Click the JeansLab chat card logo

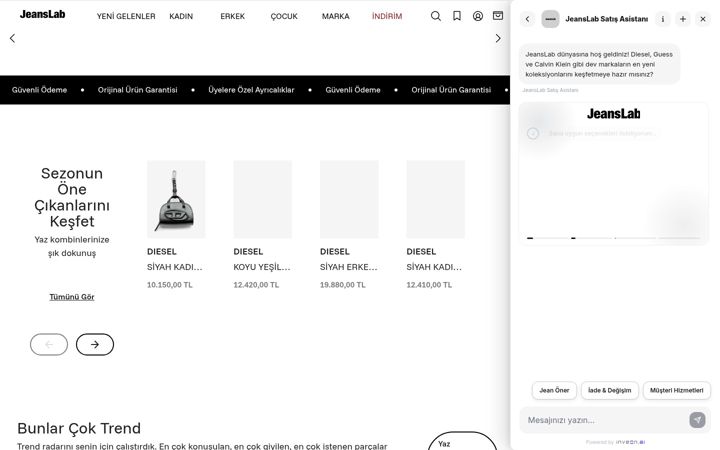pos(613,113)
